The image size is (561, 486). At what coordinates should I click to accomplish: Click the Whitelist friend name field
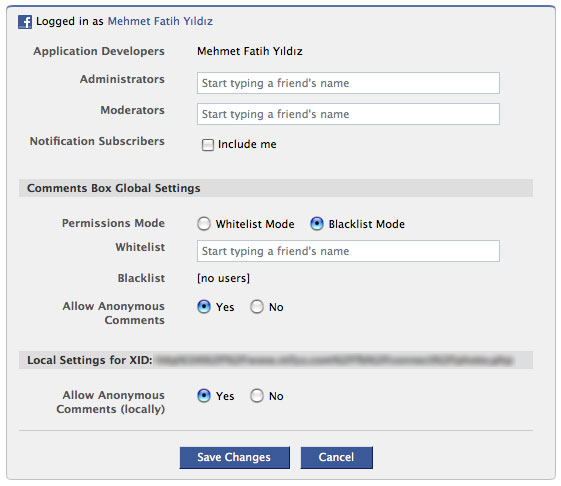[348, 251]
